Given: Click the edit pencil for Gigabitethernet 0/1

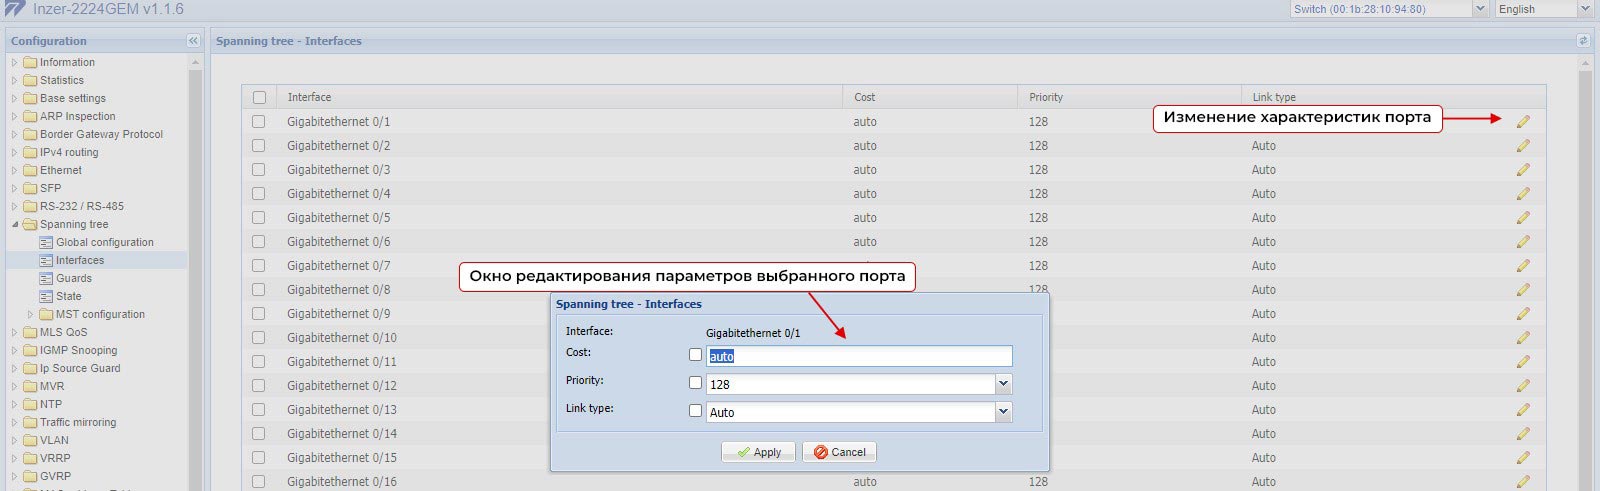Looking at the screenshot, I should point(1523,122).
